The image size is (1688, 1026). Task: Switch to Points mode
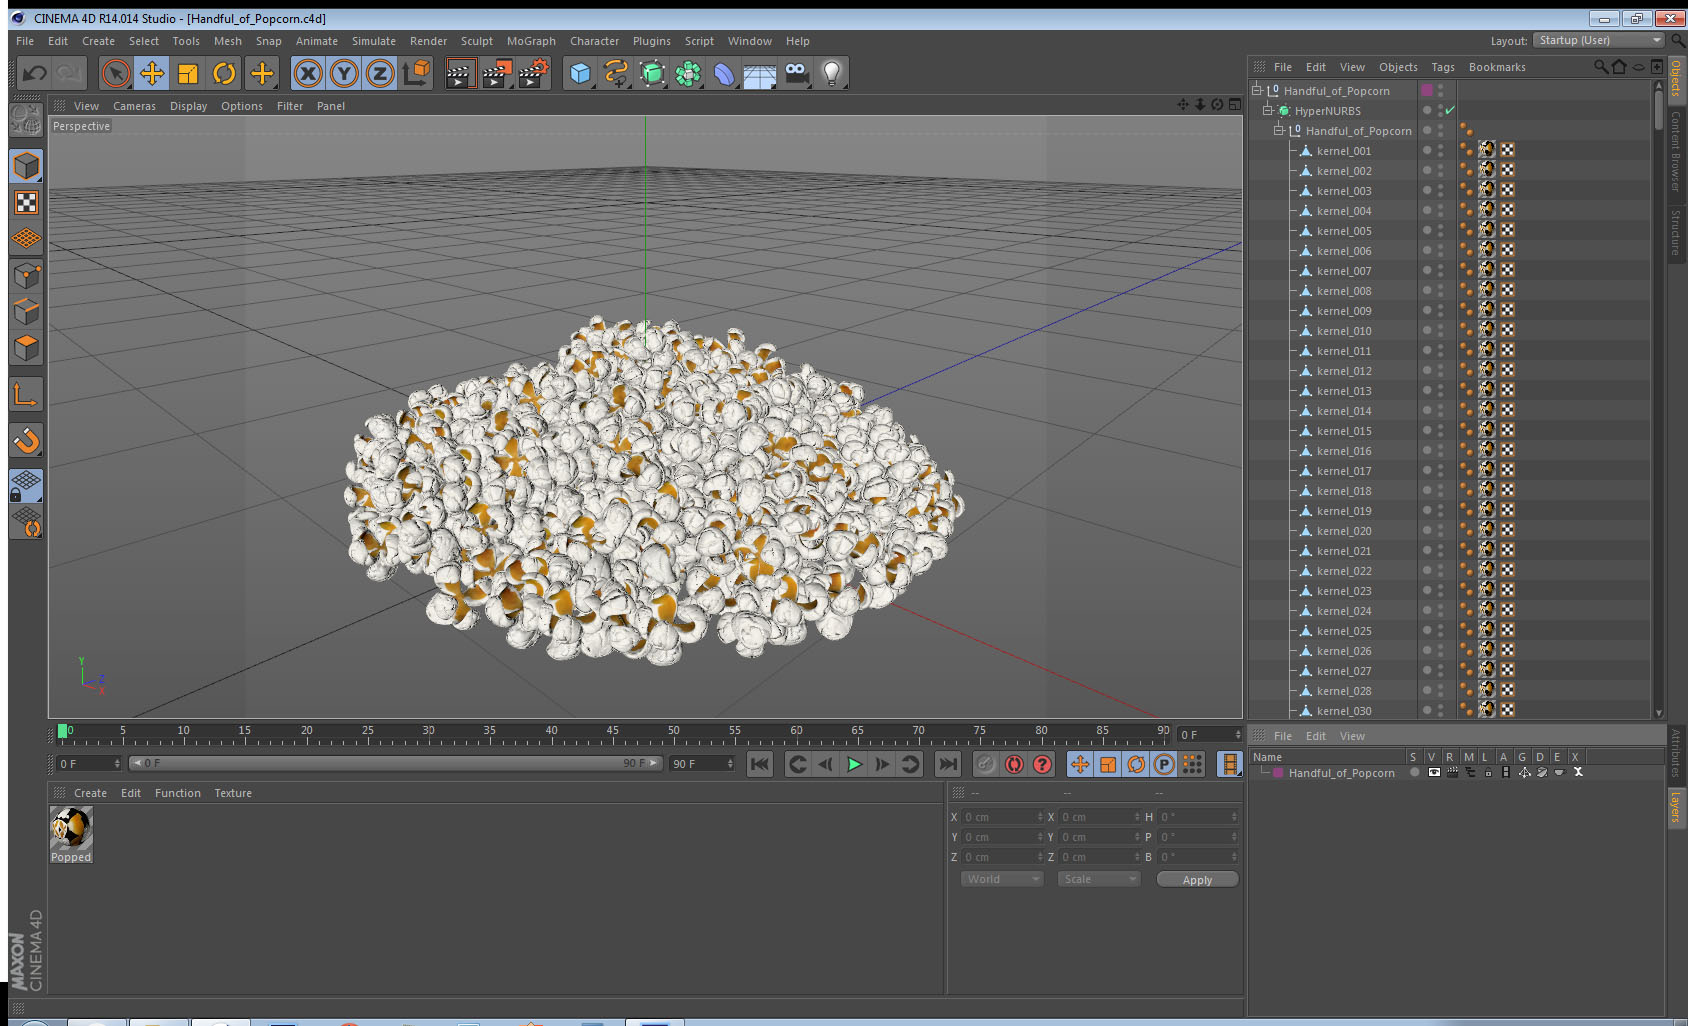click(26, 276)
